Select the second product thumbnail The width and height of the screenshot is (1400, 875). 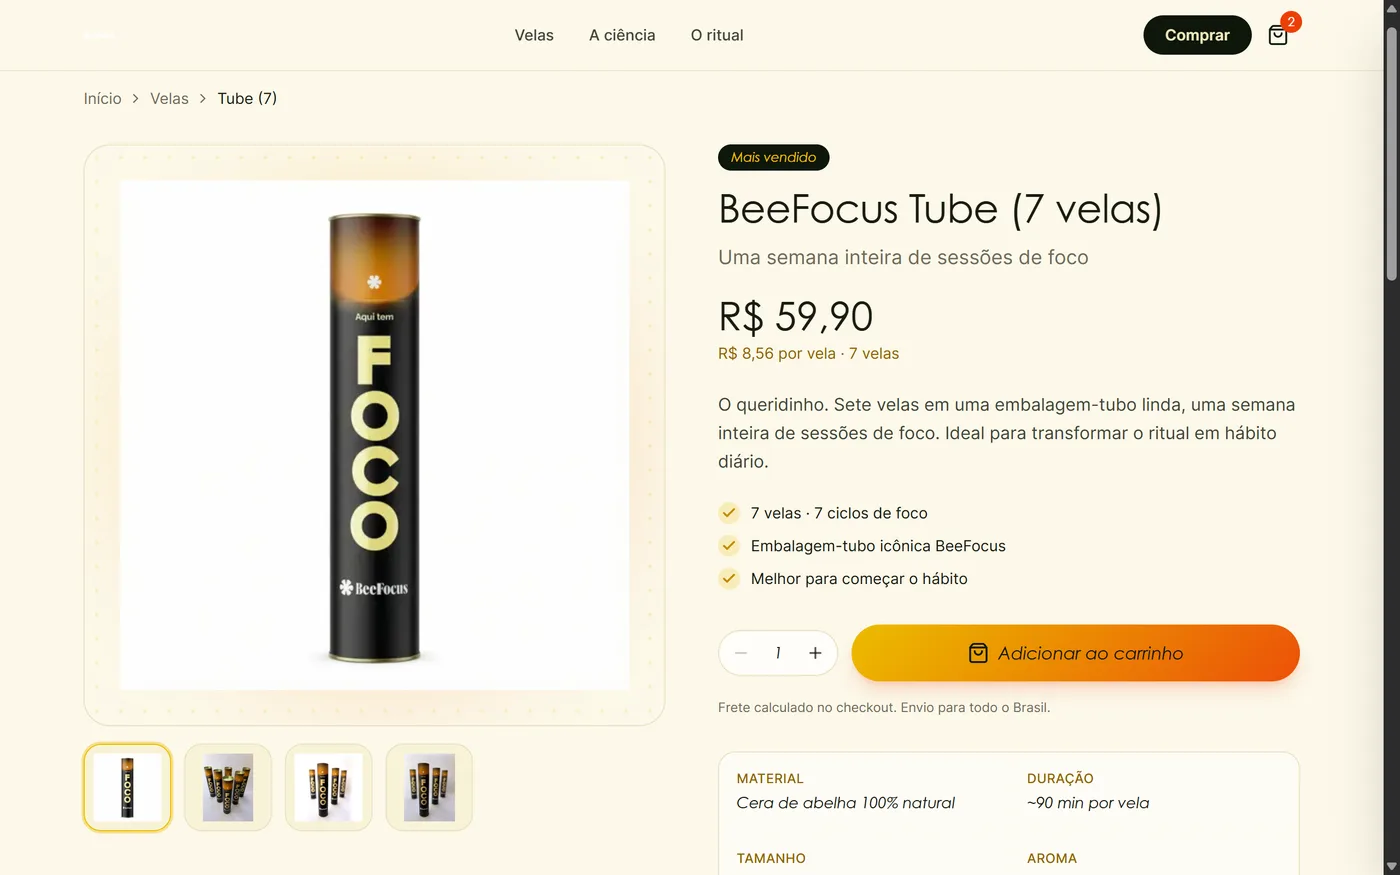click(228, 787)
